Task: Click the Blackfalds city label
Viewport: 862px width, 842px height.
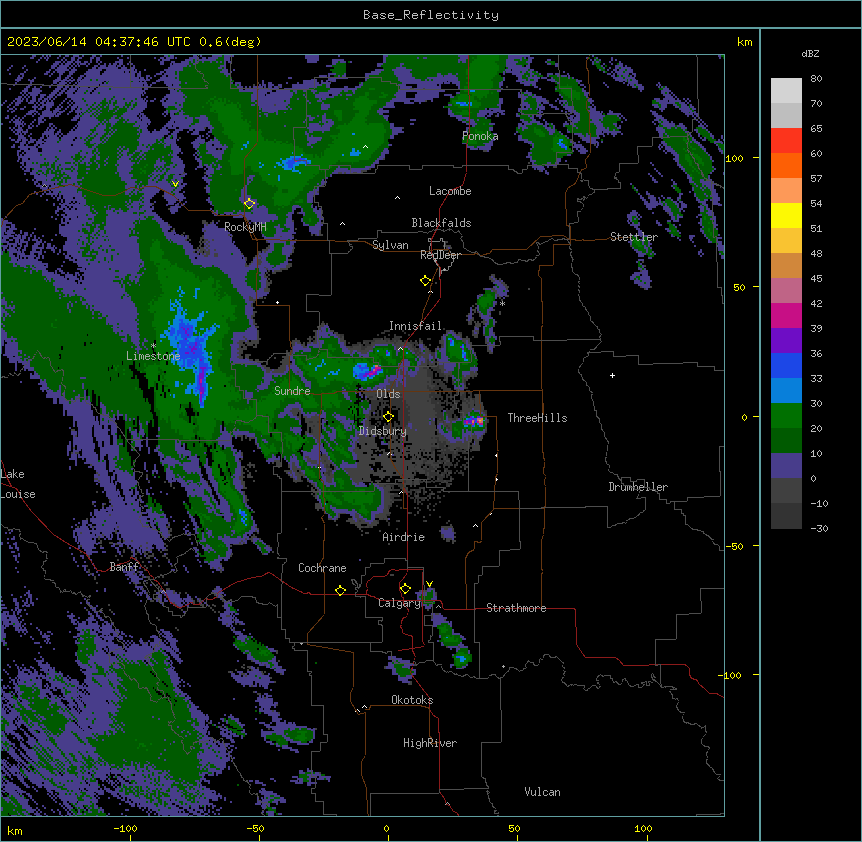Action: point(441,223)
